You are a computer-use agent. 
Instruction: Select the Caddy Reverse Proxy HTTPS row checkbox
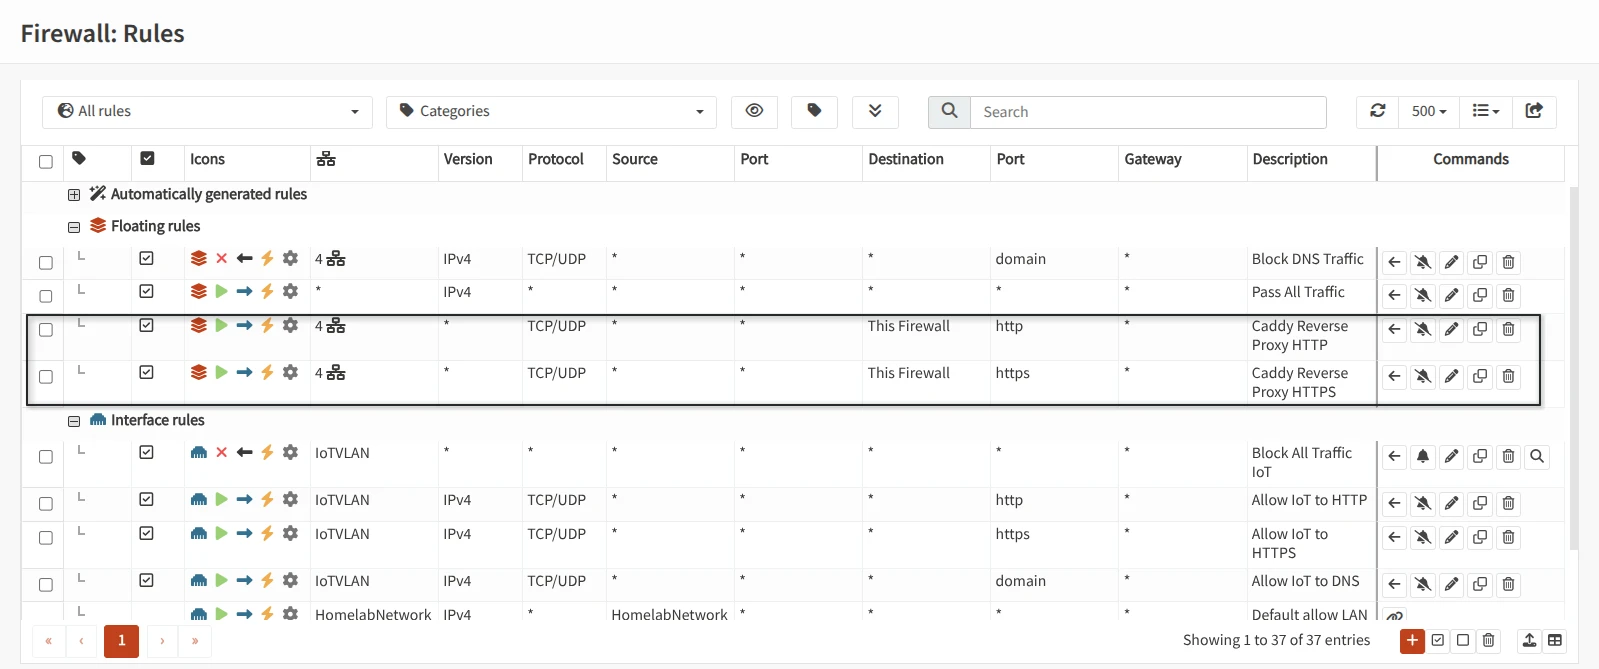(46, 376)
